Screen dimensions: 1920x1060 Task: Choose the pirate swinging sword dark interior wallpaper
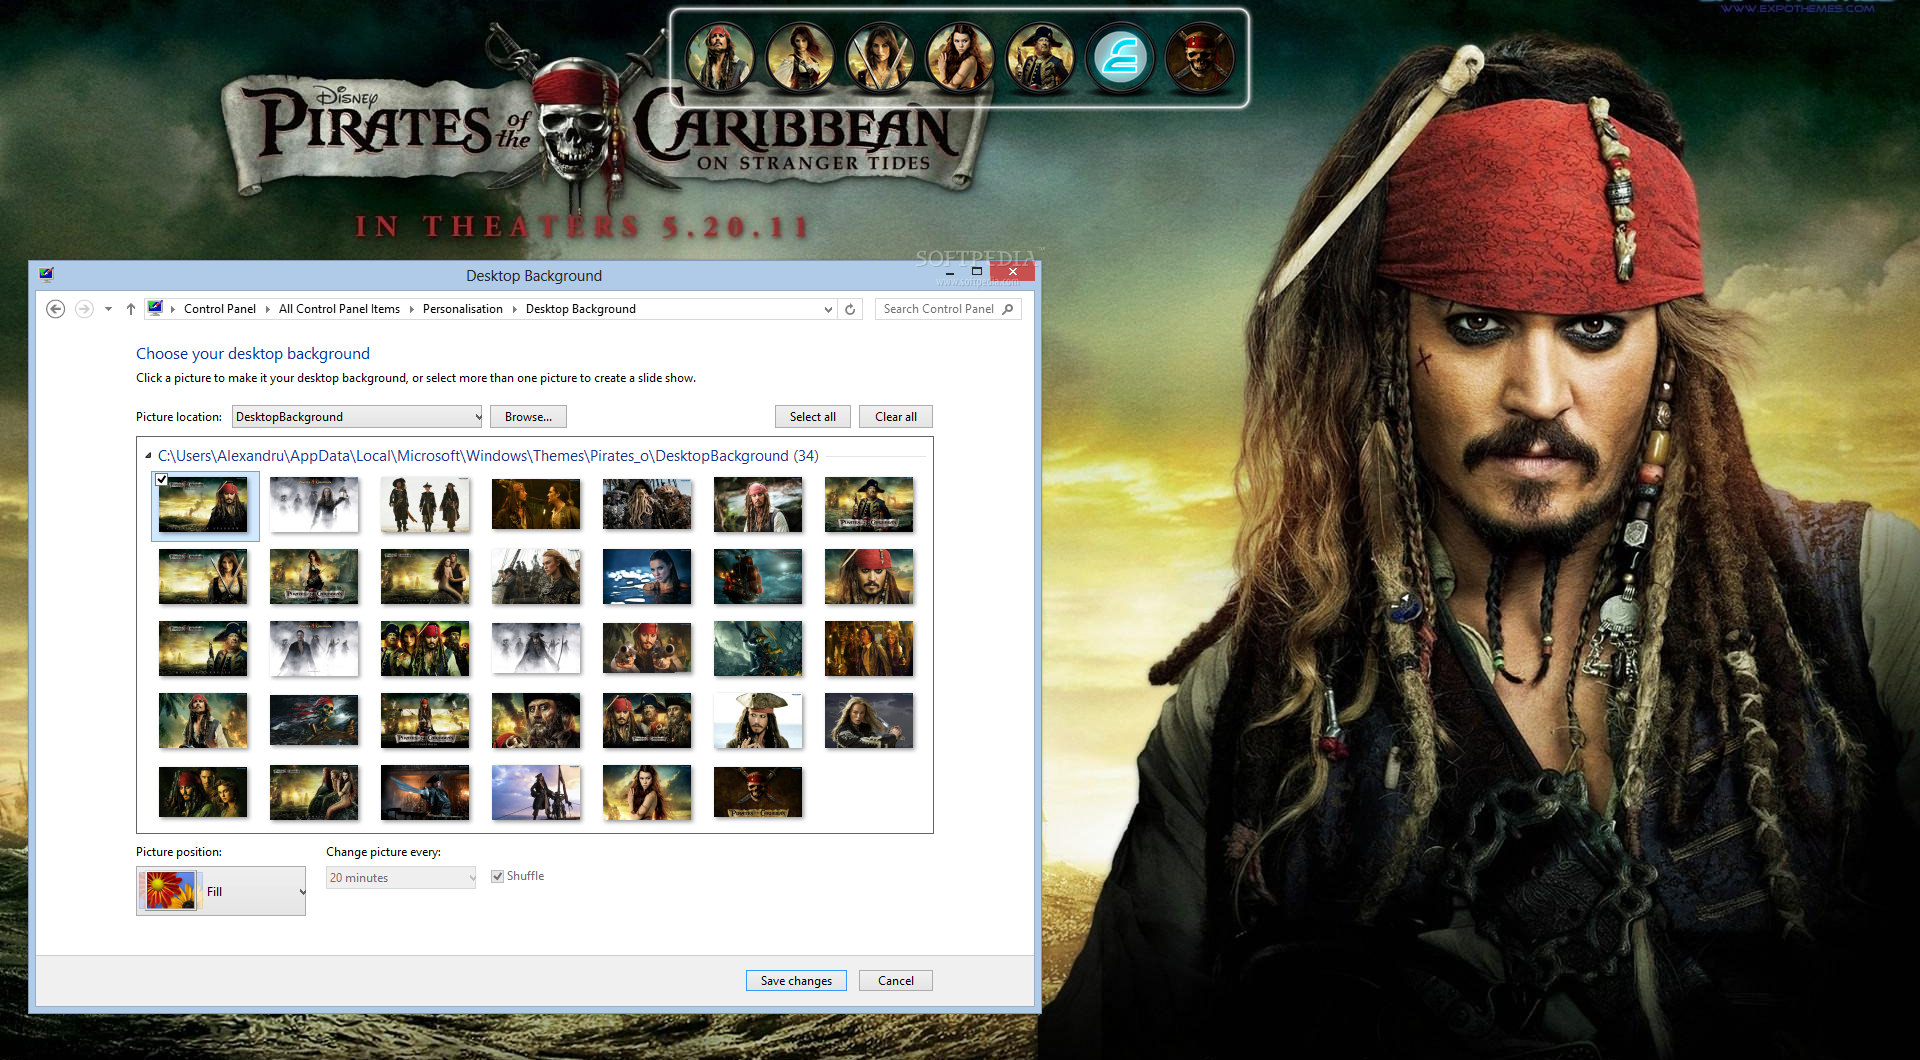[x=425, y=792]
